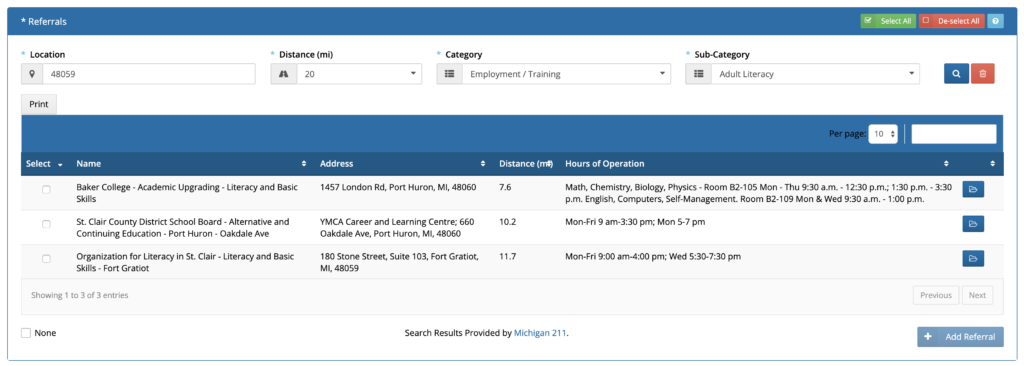Click sort arrows on Name column

tap(304, 163)
